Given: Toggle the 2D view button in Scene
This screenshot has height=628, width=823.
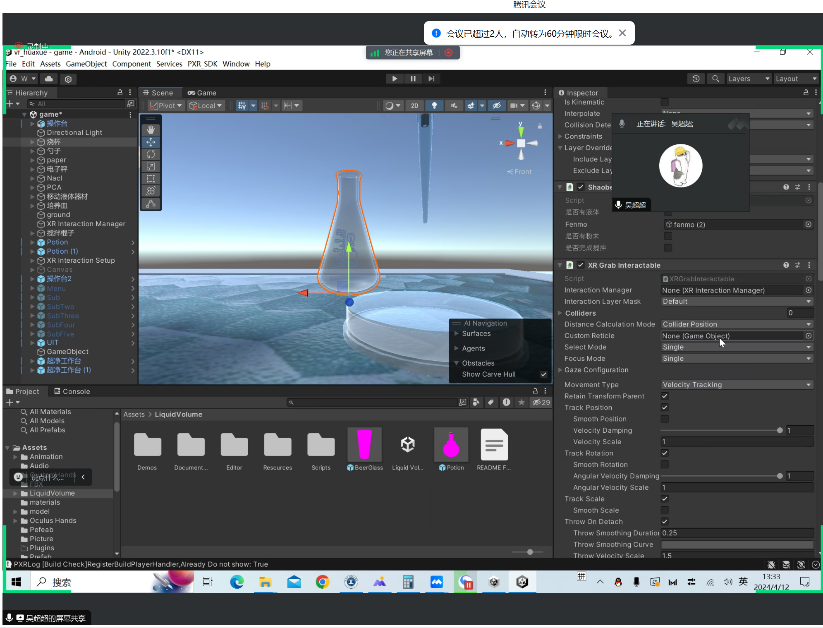Looking at the screenshot, I should coord(414,105).
